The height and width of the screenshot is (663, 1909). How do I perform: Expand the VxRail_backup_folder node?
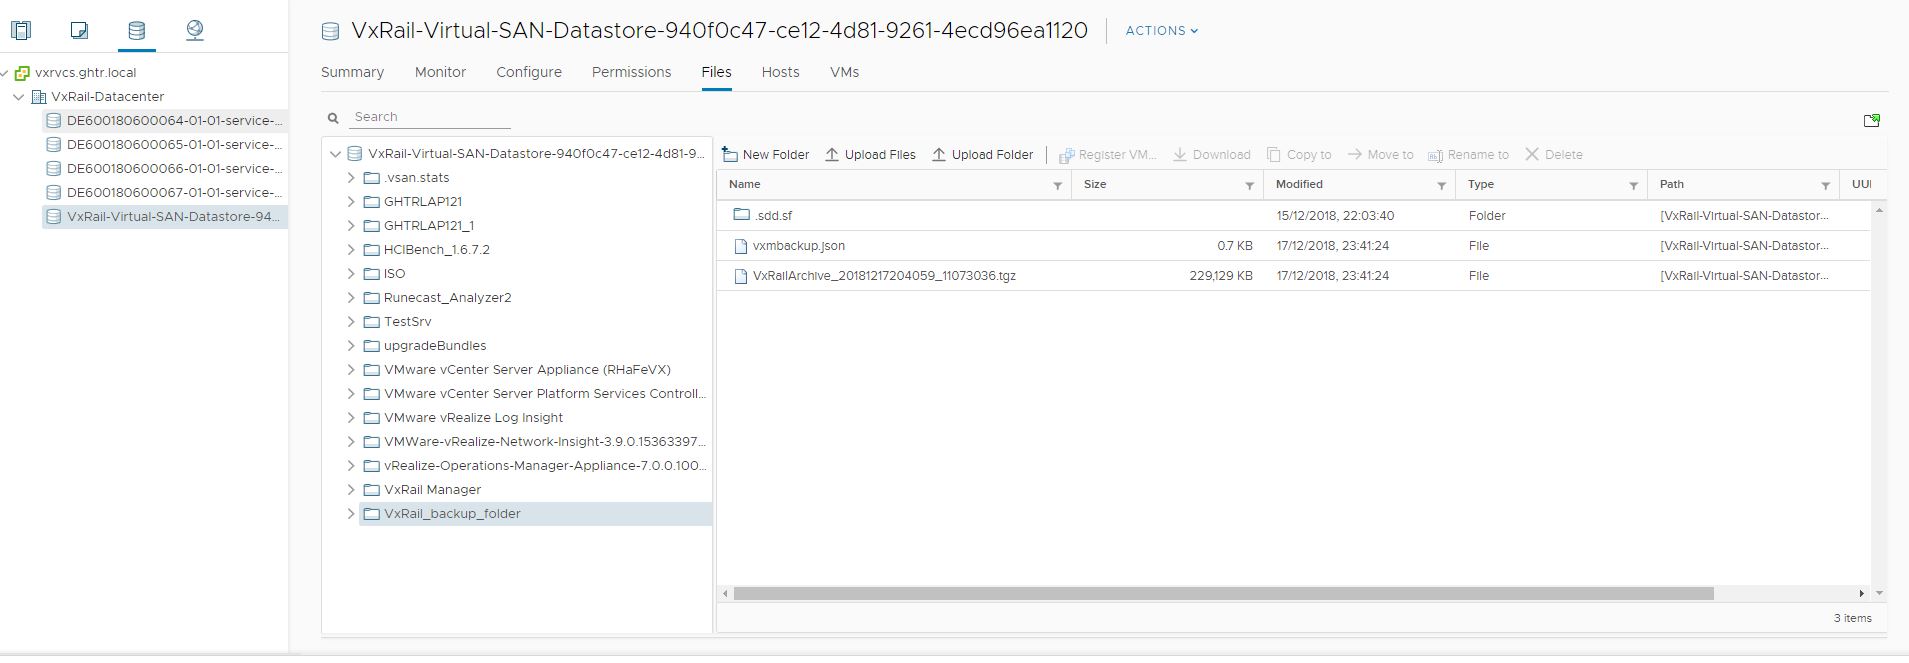coord(351,514)
